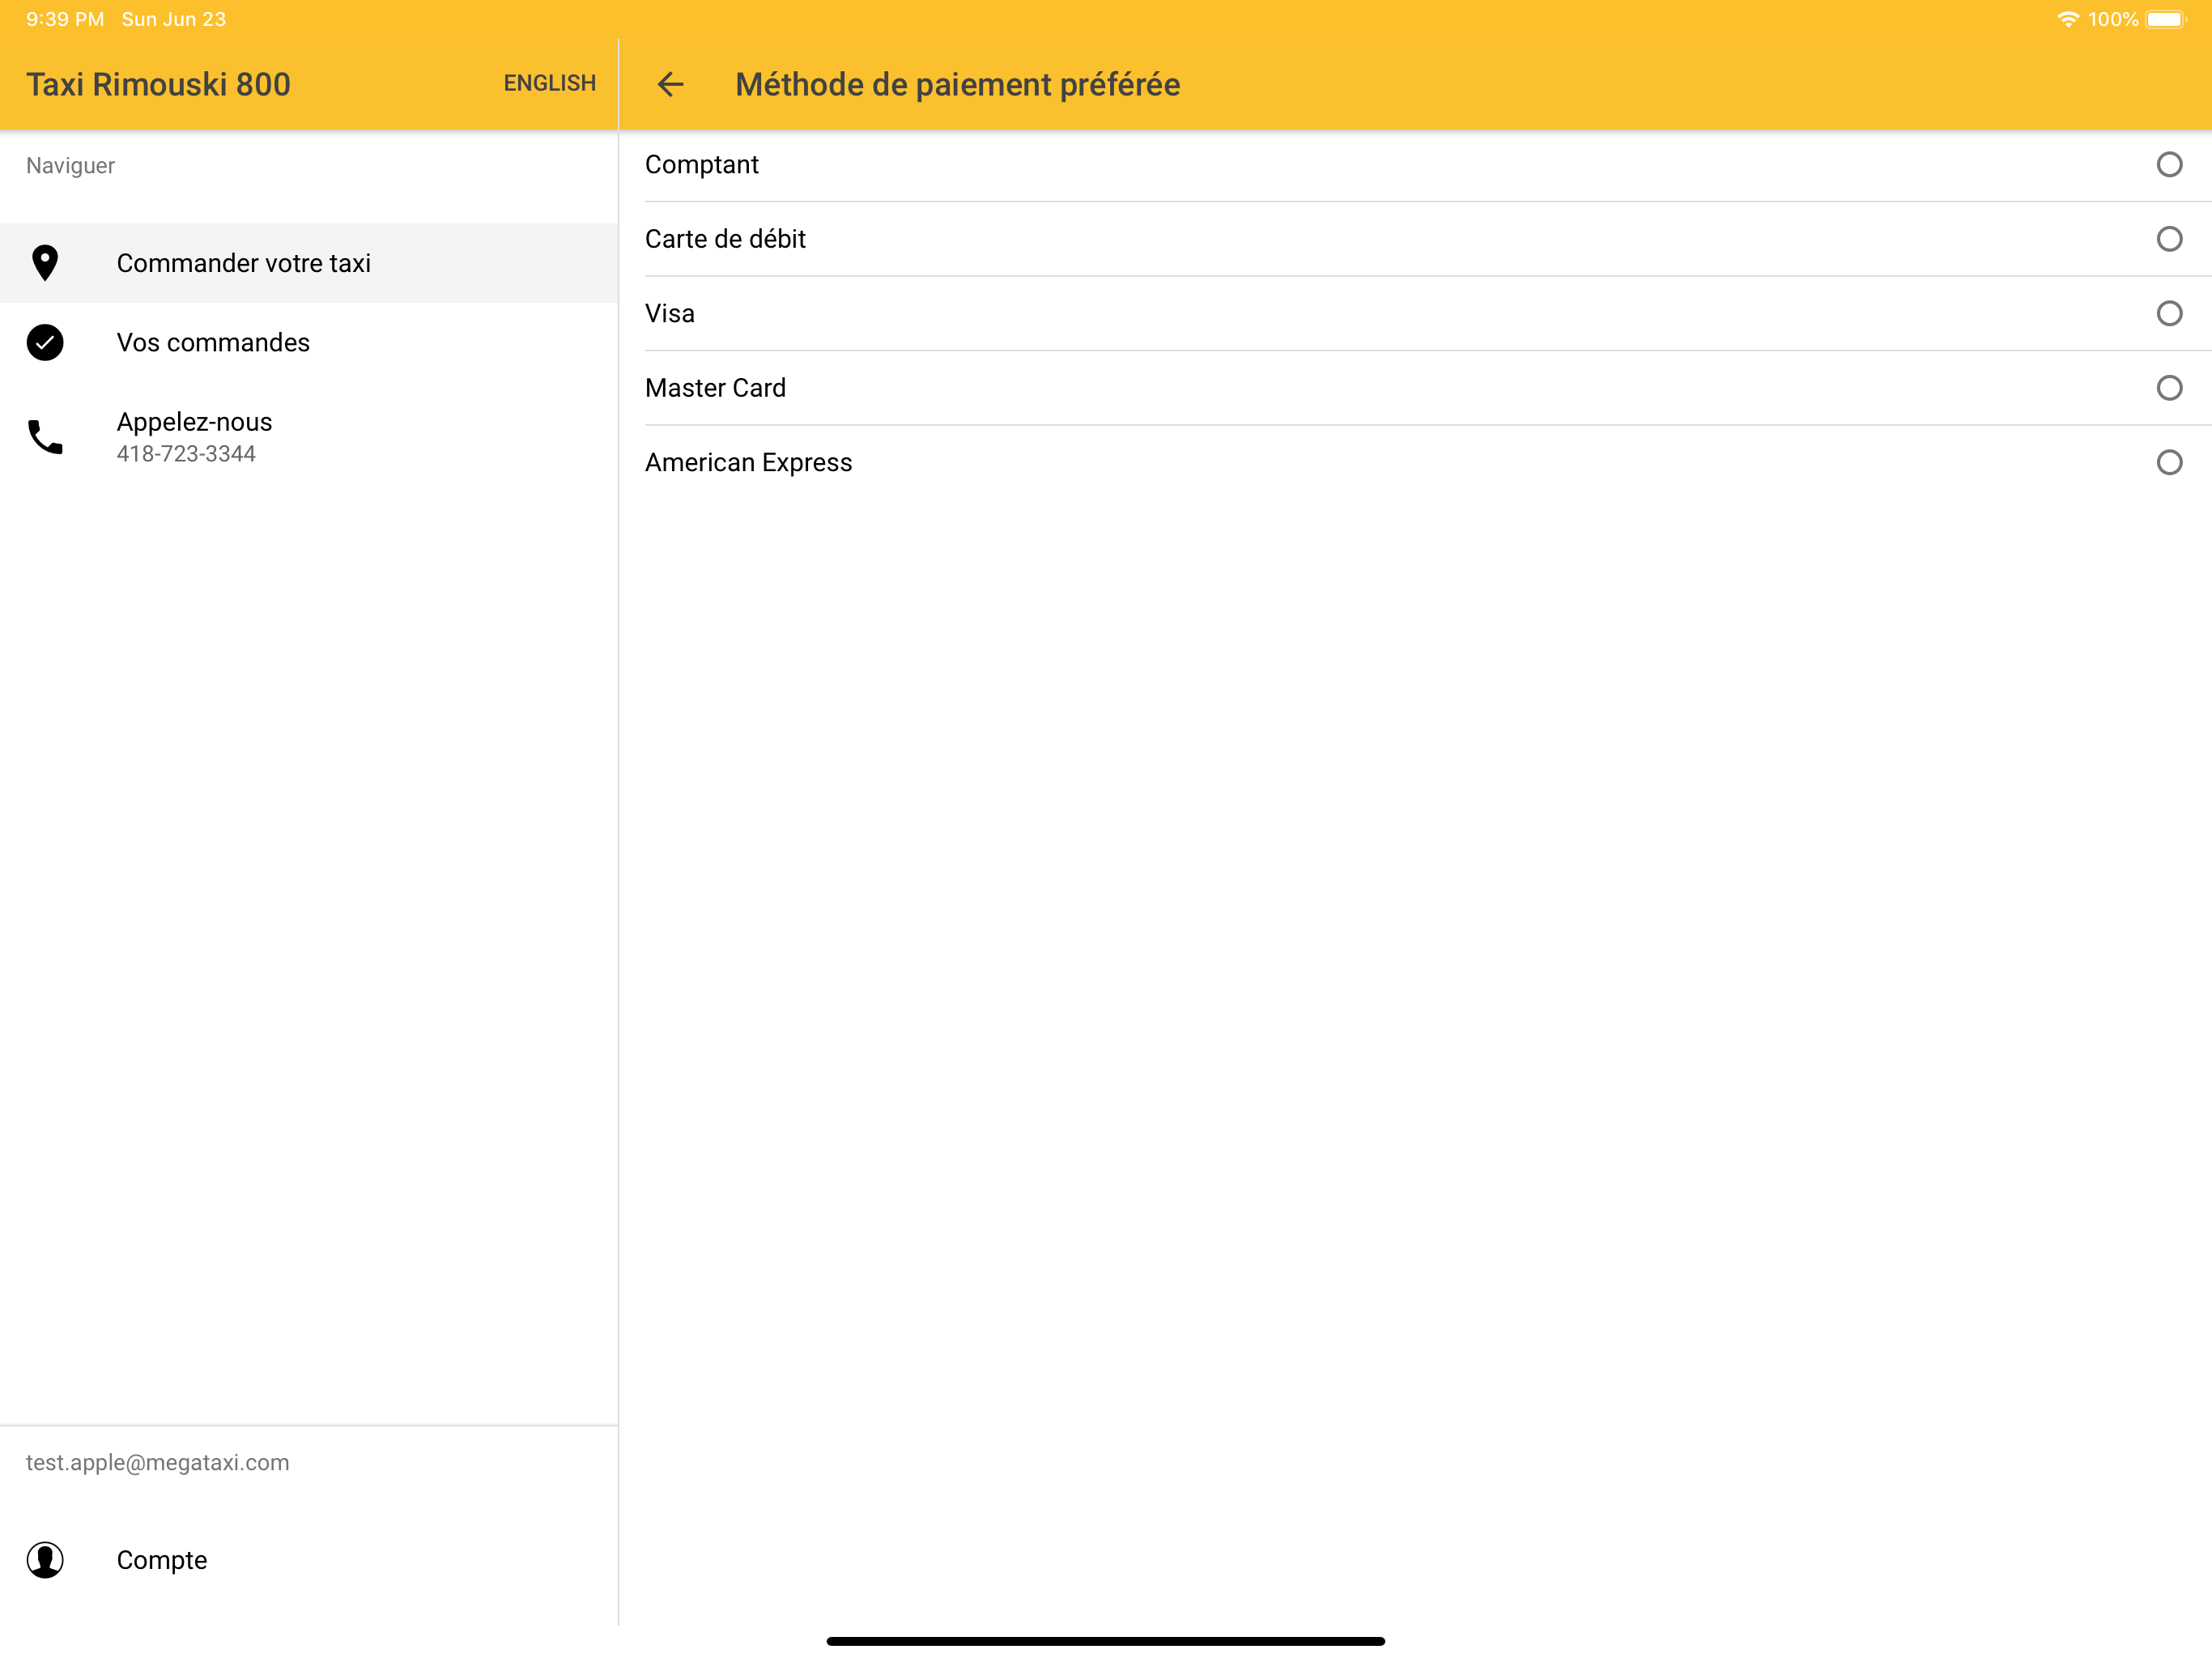
Task: Click the location pin icon
Action: [45, 263]
